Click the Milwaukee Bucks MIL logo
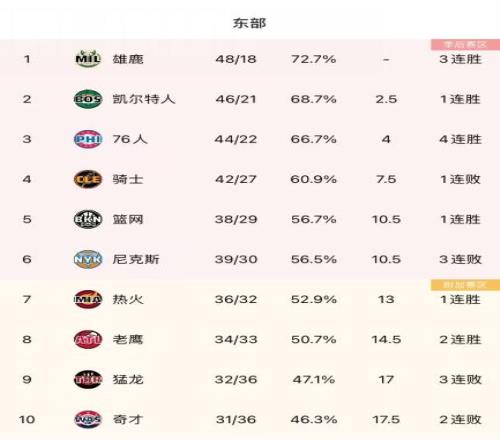 point(88,59)
